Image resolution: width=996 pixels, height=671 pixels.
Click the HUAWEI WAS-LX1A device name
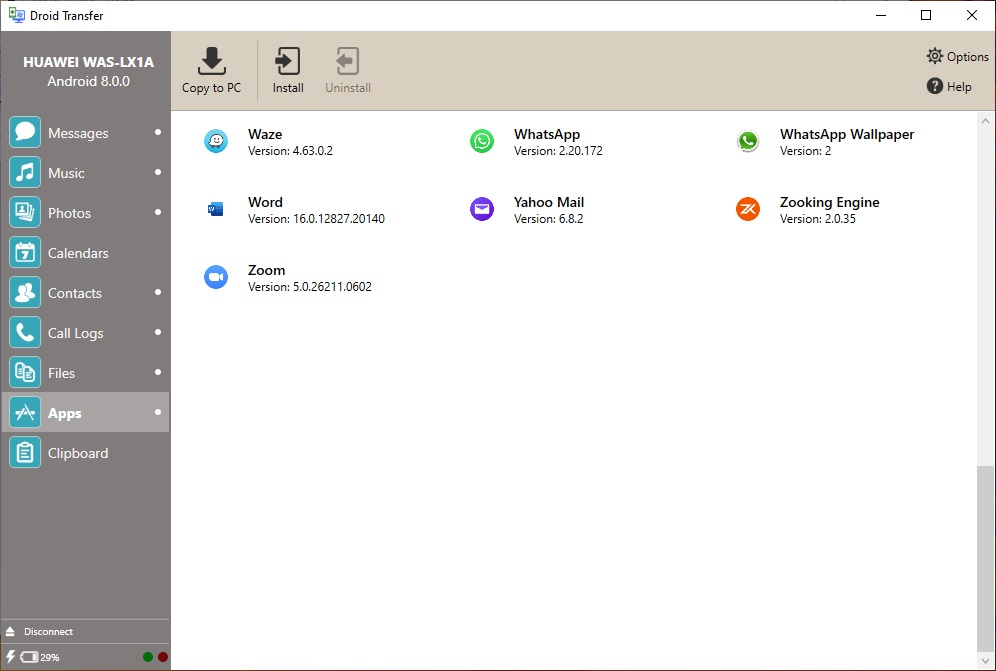tap(88, 62)
